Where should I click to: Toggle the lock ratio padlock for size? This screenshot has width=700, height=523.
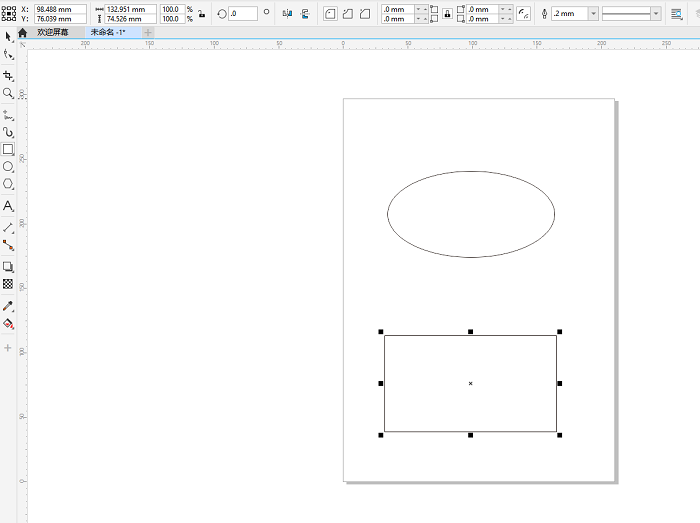tap(201, 14)
